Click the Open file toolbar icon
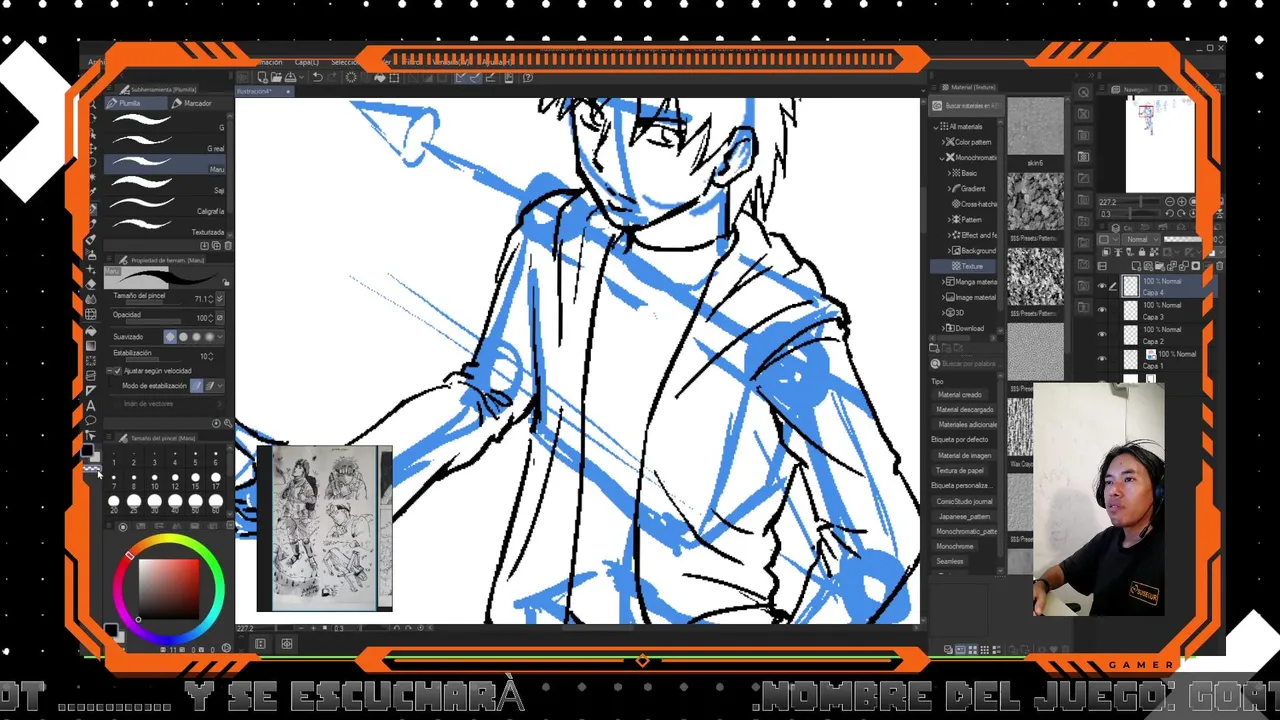This screenshot has height=720, width=1280. pos(276,77)
